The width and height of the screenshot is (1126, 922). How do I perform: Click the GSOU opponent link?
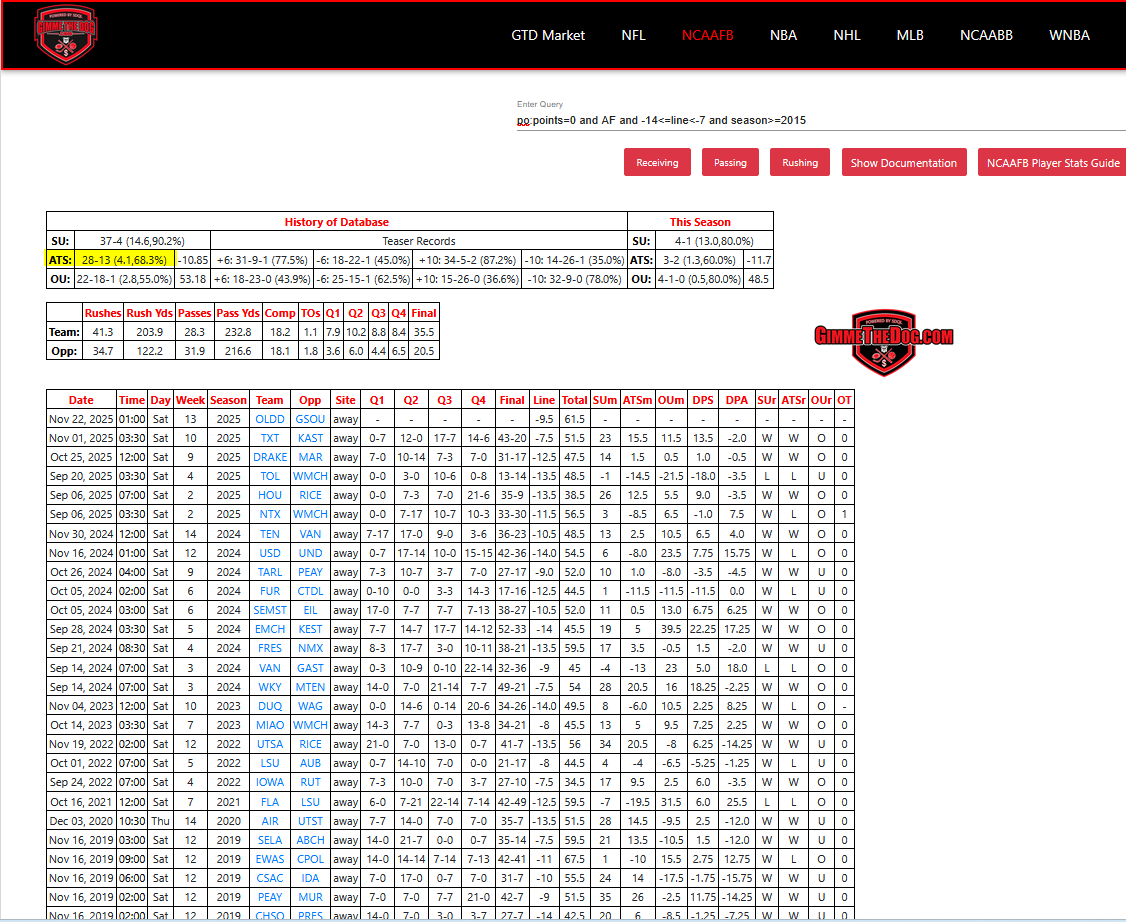[310, 418]
